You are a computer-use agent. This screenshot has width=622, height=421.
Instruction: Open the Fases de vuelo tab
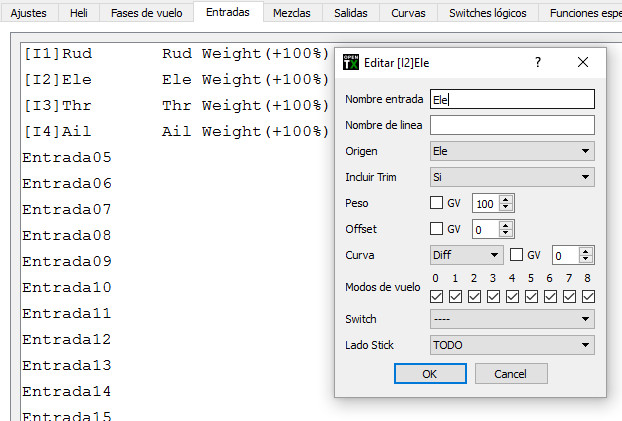coord(147,12)
